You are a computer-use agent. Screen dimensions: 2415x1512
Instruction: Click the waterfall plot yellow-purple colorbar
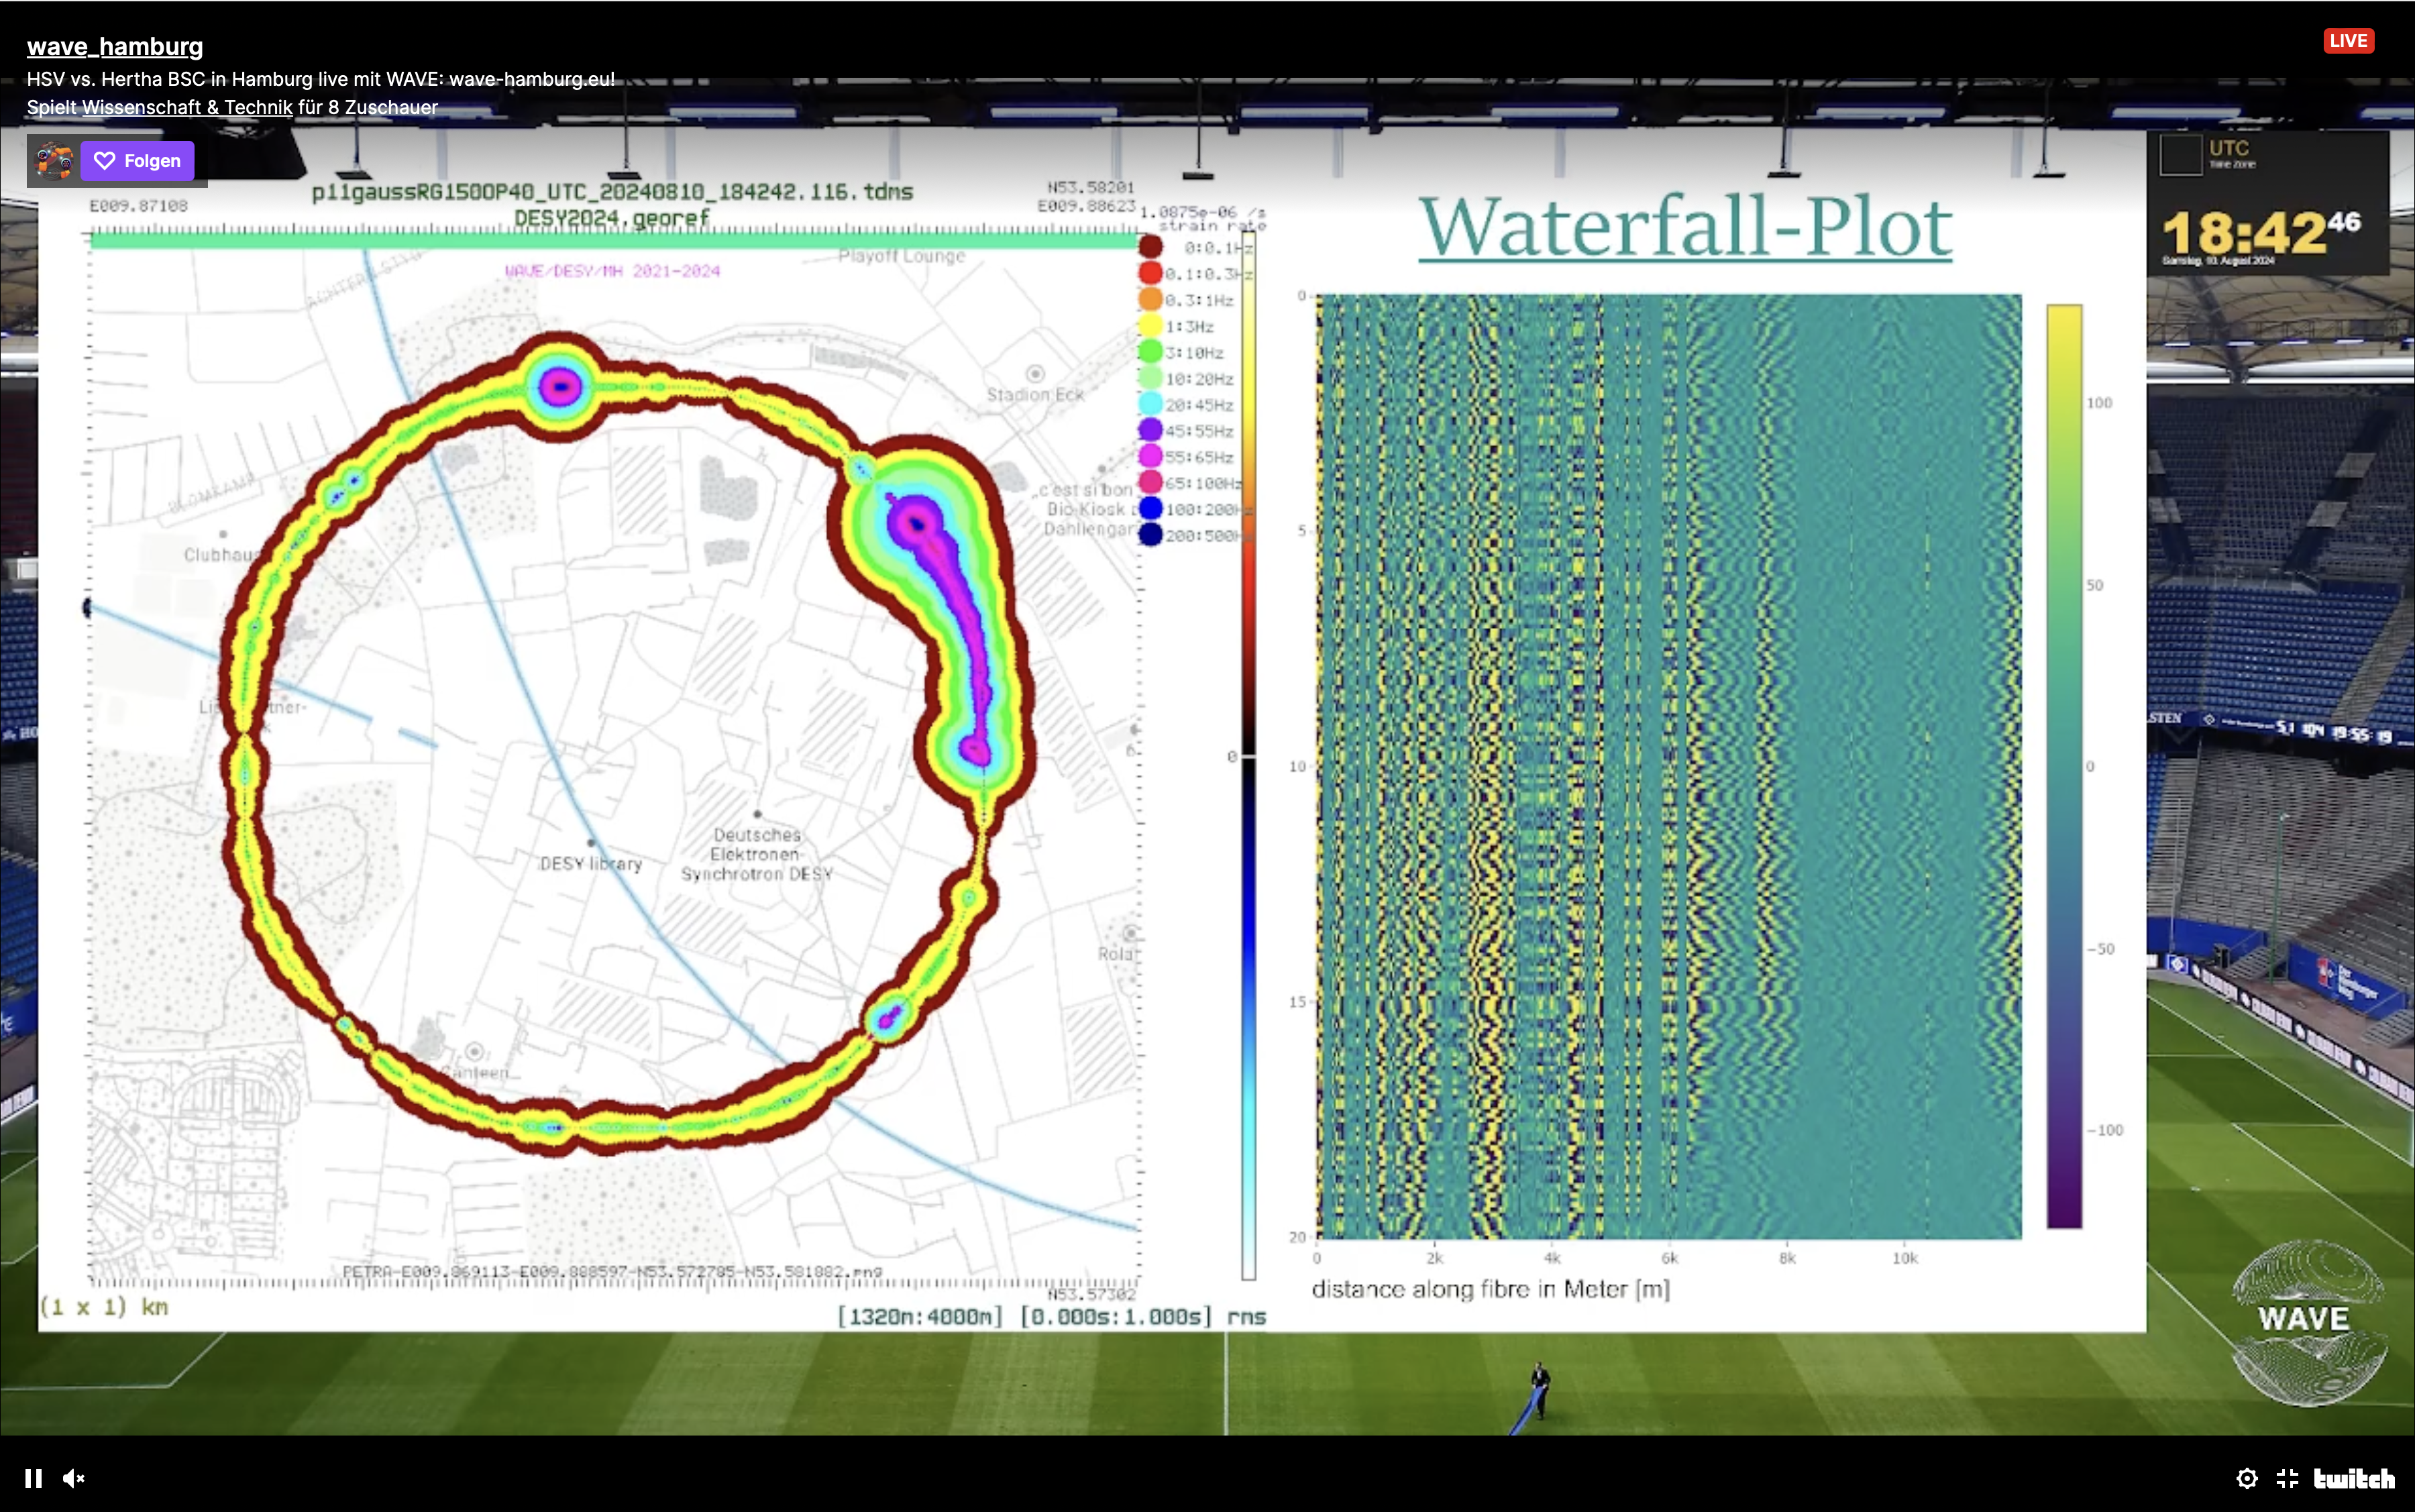[x=2064, y=766]
